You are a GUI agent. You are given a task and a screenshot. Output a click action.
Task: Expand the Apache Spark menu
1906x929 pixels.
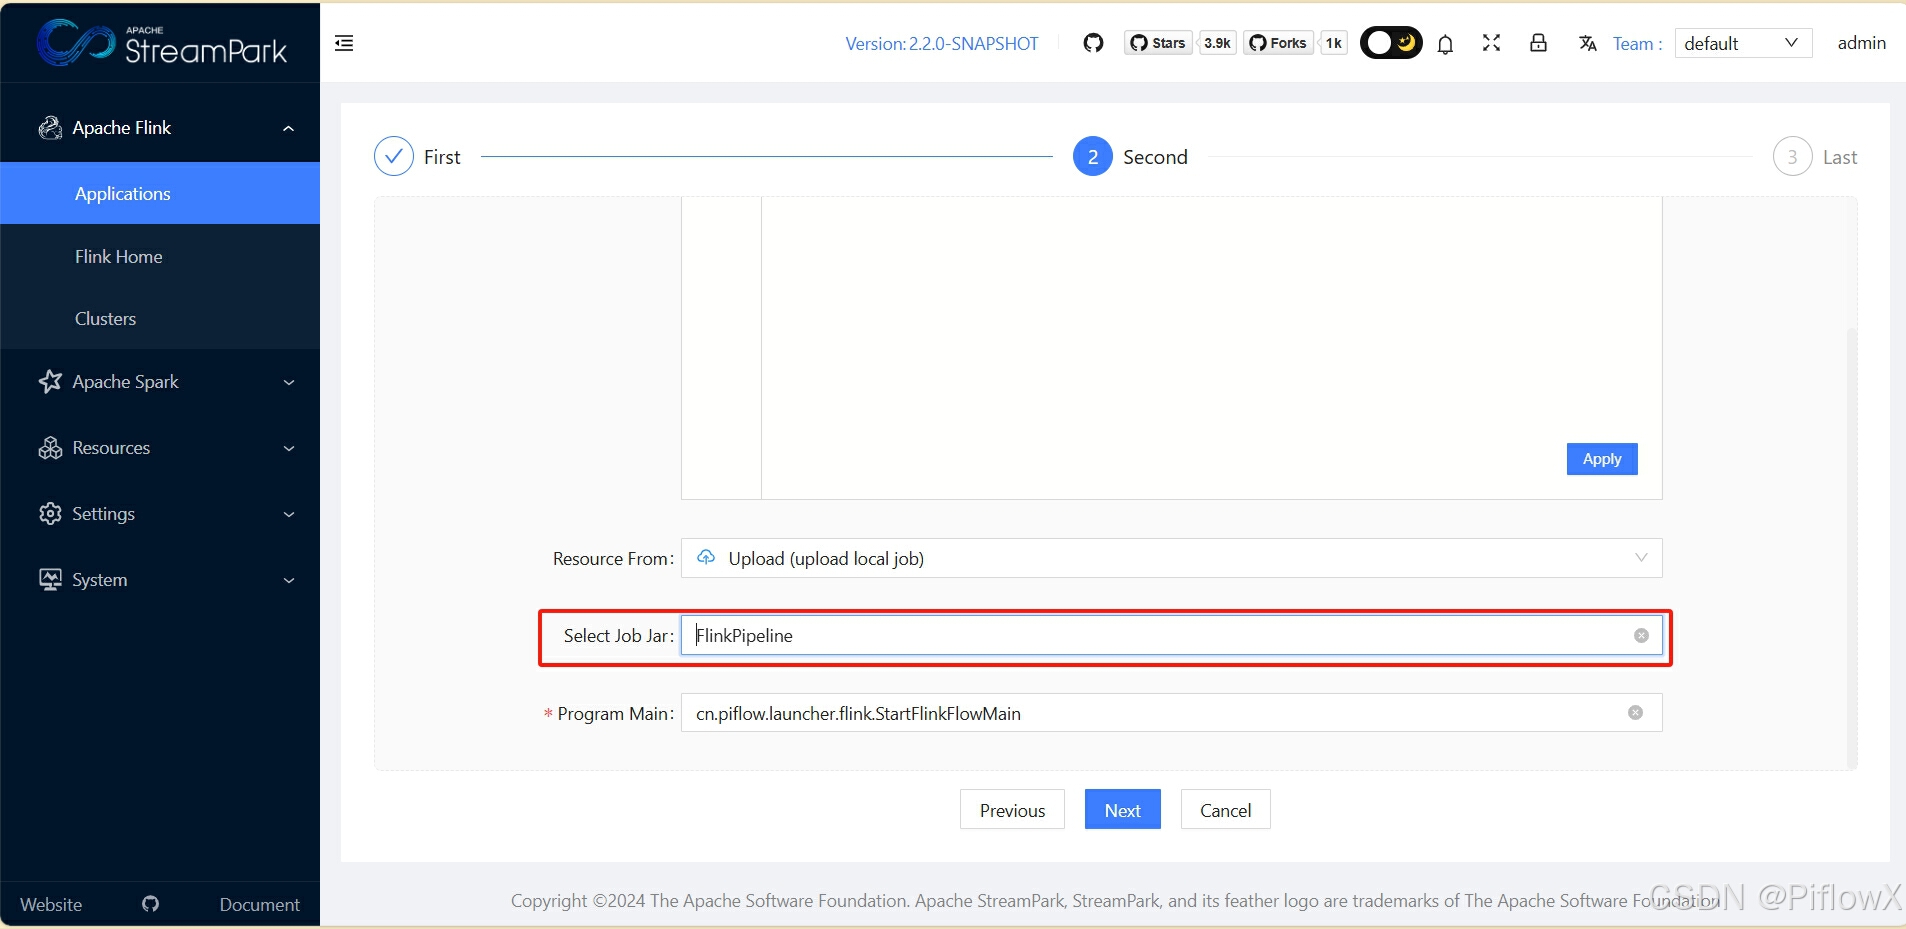click(160, 382)
